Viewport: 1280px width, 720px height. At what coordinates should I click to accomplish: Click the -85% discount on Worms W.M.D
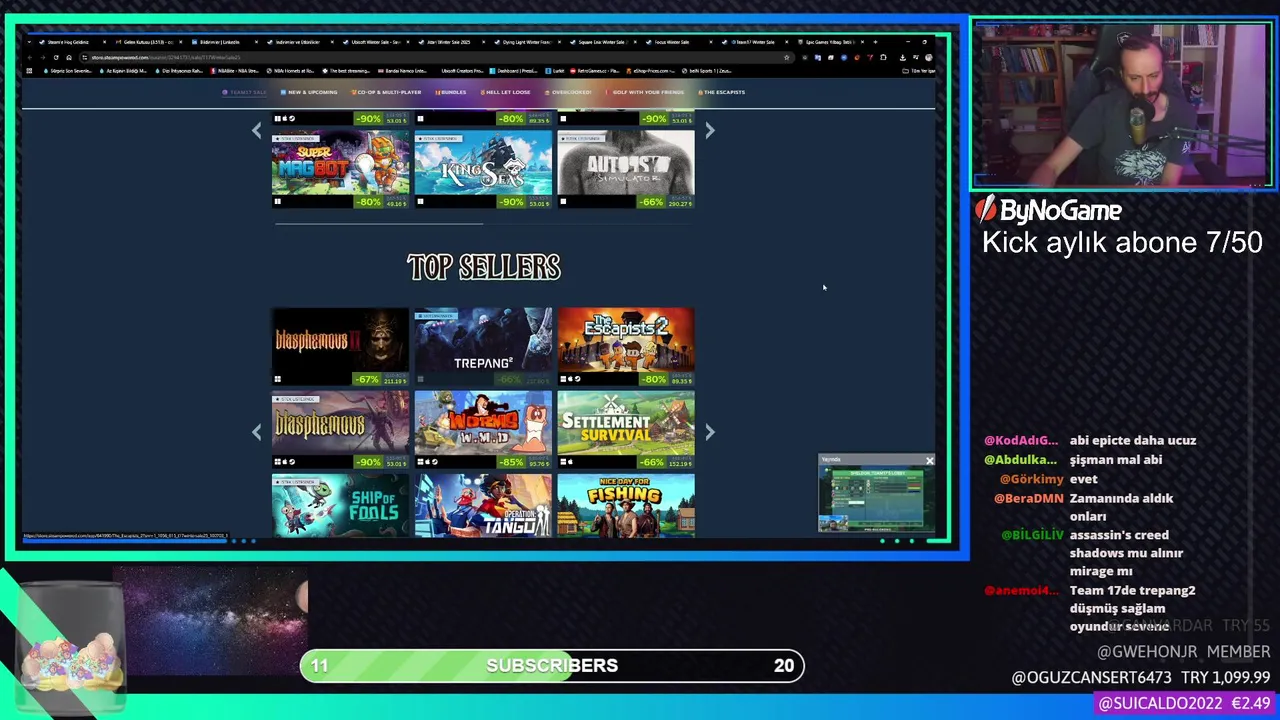pyautogui.click(x=511, y=462)
